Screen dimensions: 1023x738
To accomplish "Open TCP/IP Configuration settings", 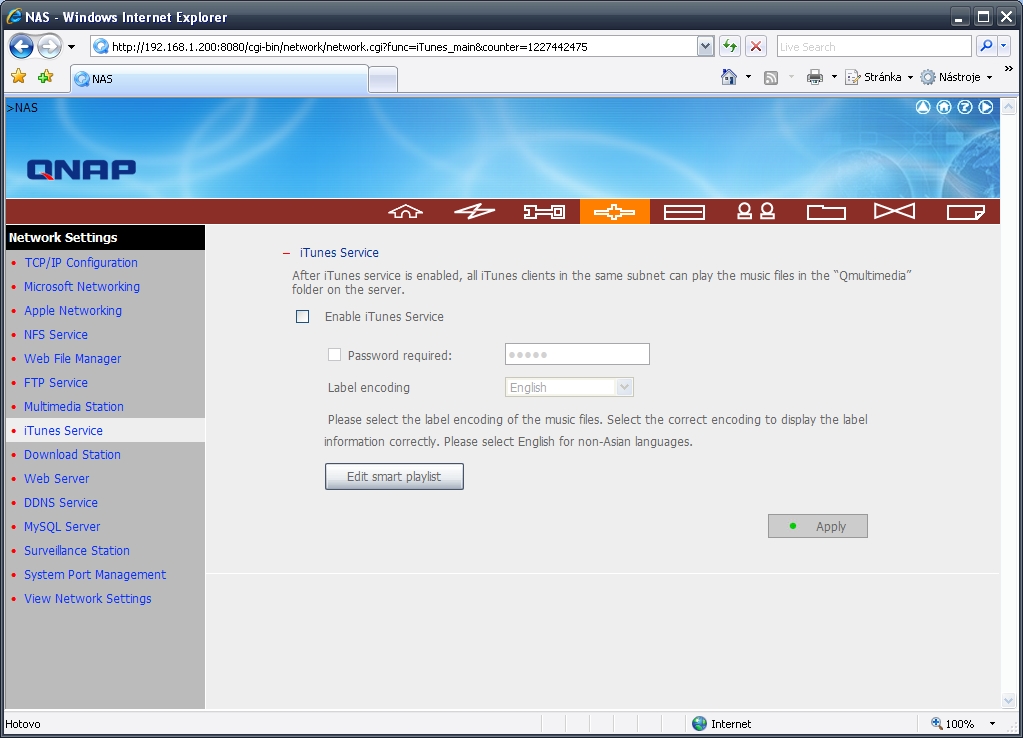I will (x=81, y=262).
